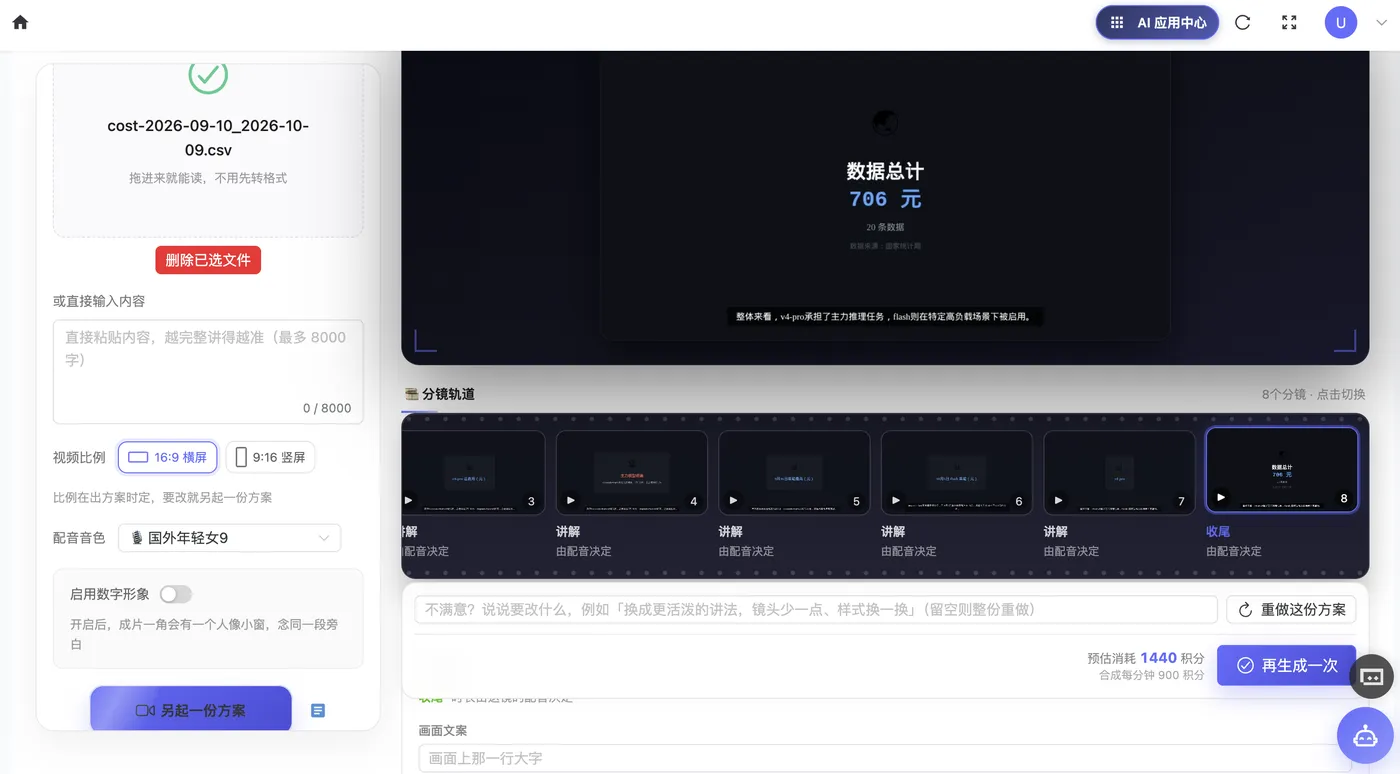Play storyboard clip 4 via play icon
Screen dimensions: 1400x774
(x=571, y=500)
